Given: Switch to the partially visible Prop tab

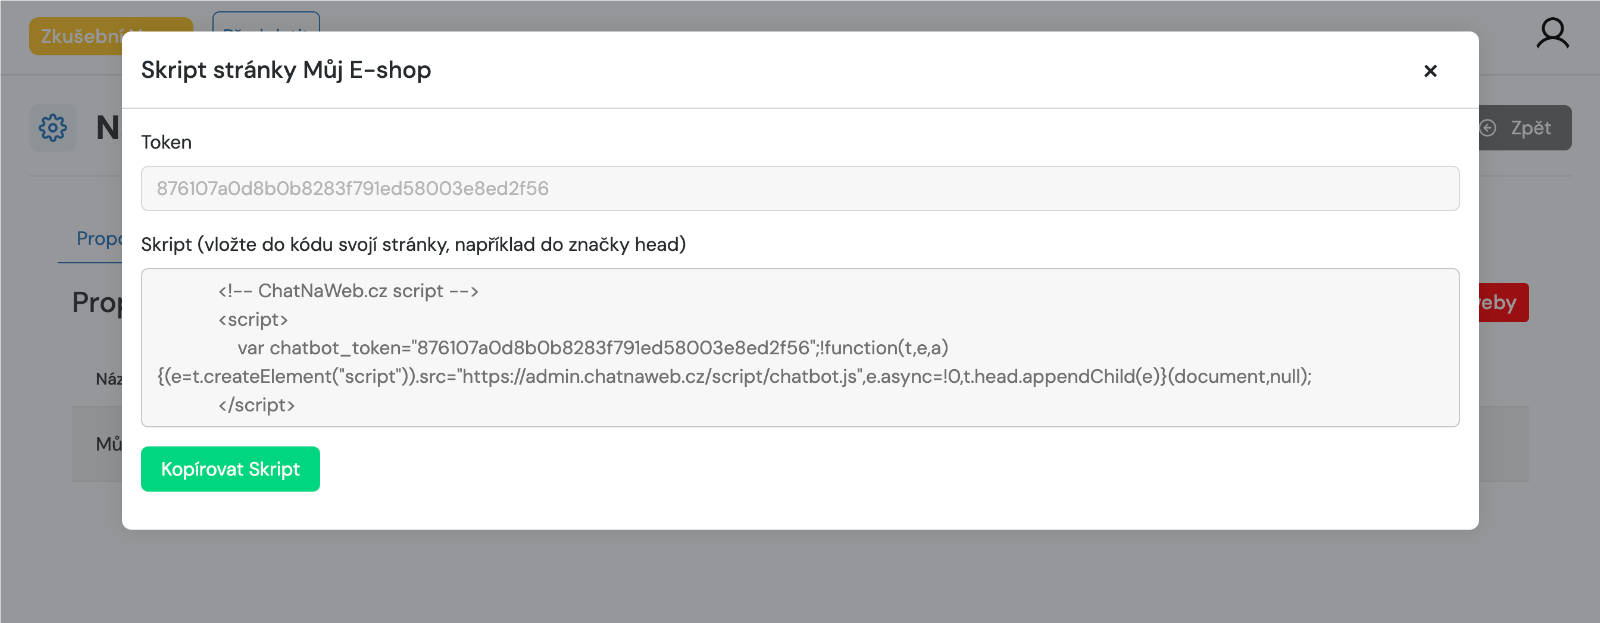Looking at the screenshot, I should tap(98, 239).
